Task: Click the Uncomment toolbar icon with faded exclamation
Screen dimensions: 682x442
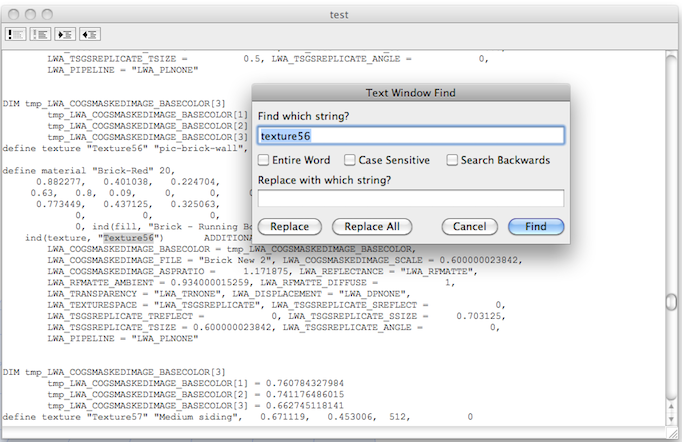Action: pyautogui.click(x=40, y=34)
